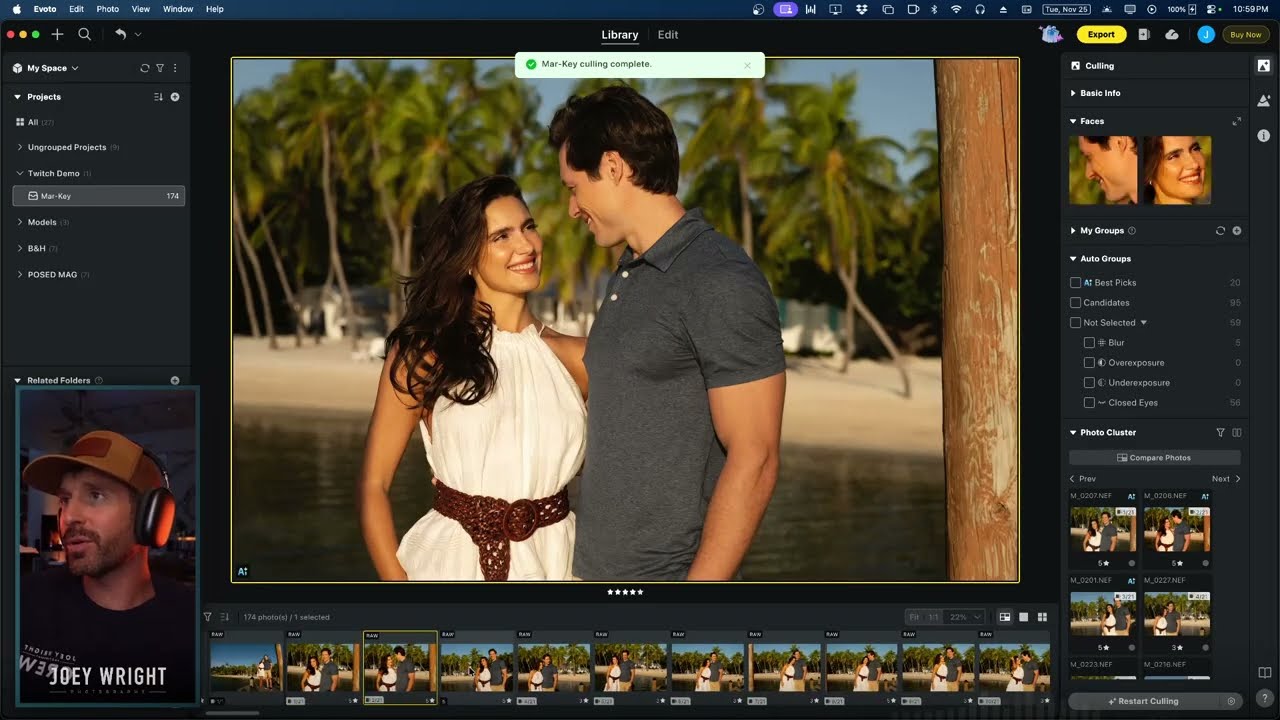Check the Overexposure checkbox

tap(1090, 363)
